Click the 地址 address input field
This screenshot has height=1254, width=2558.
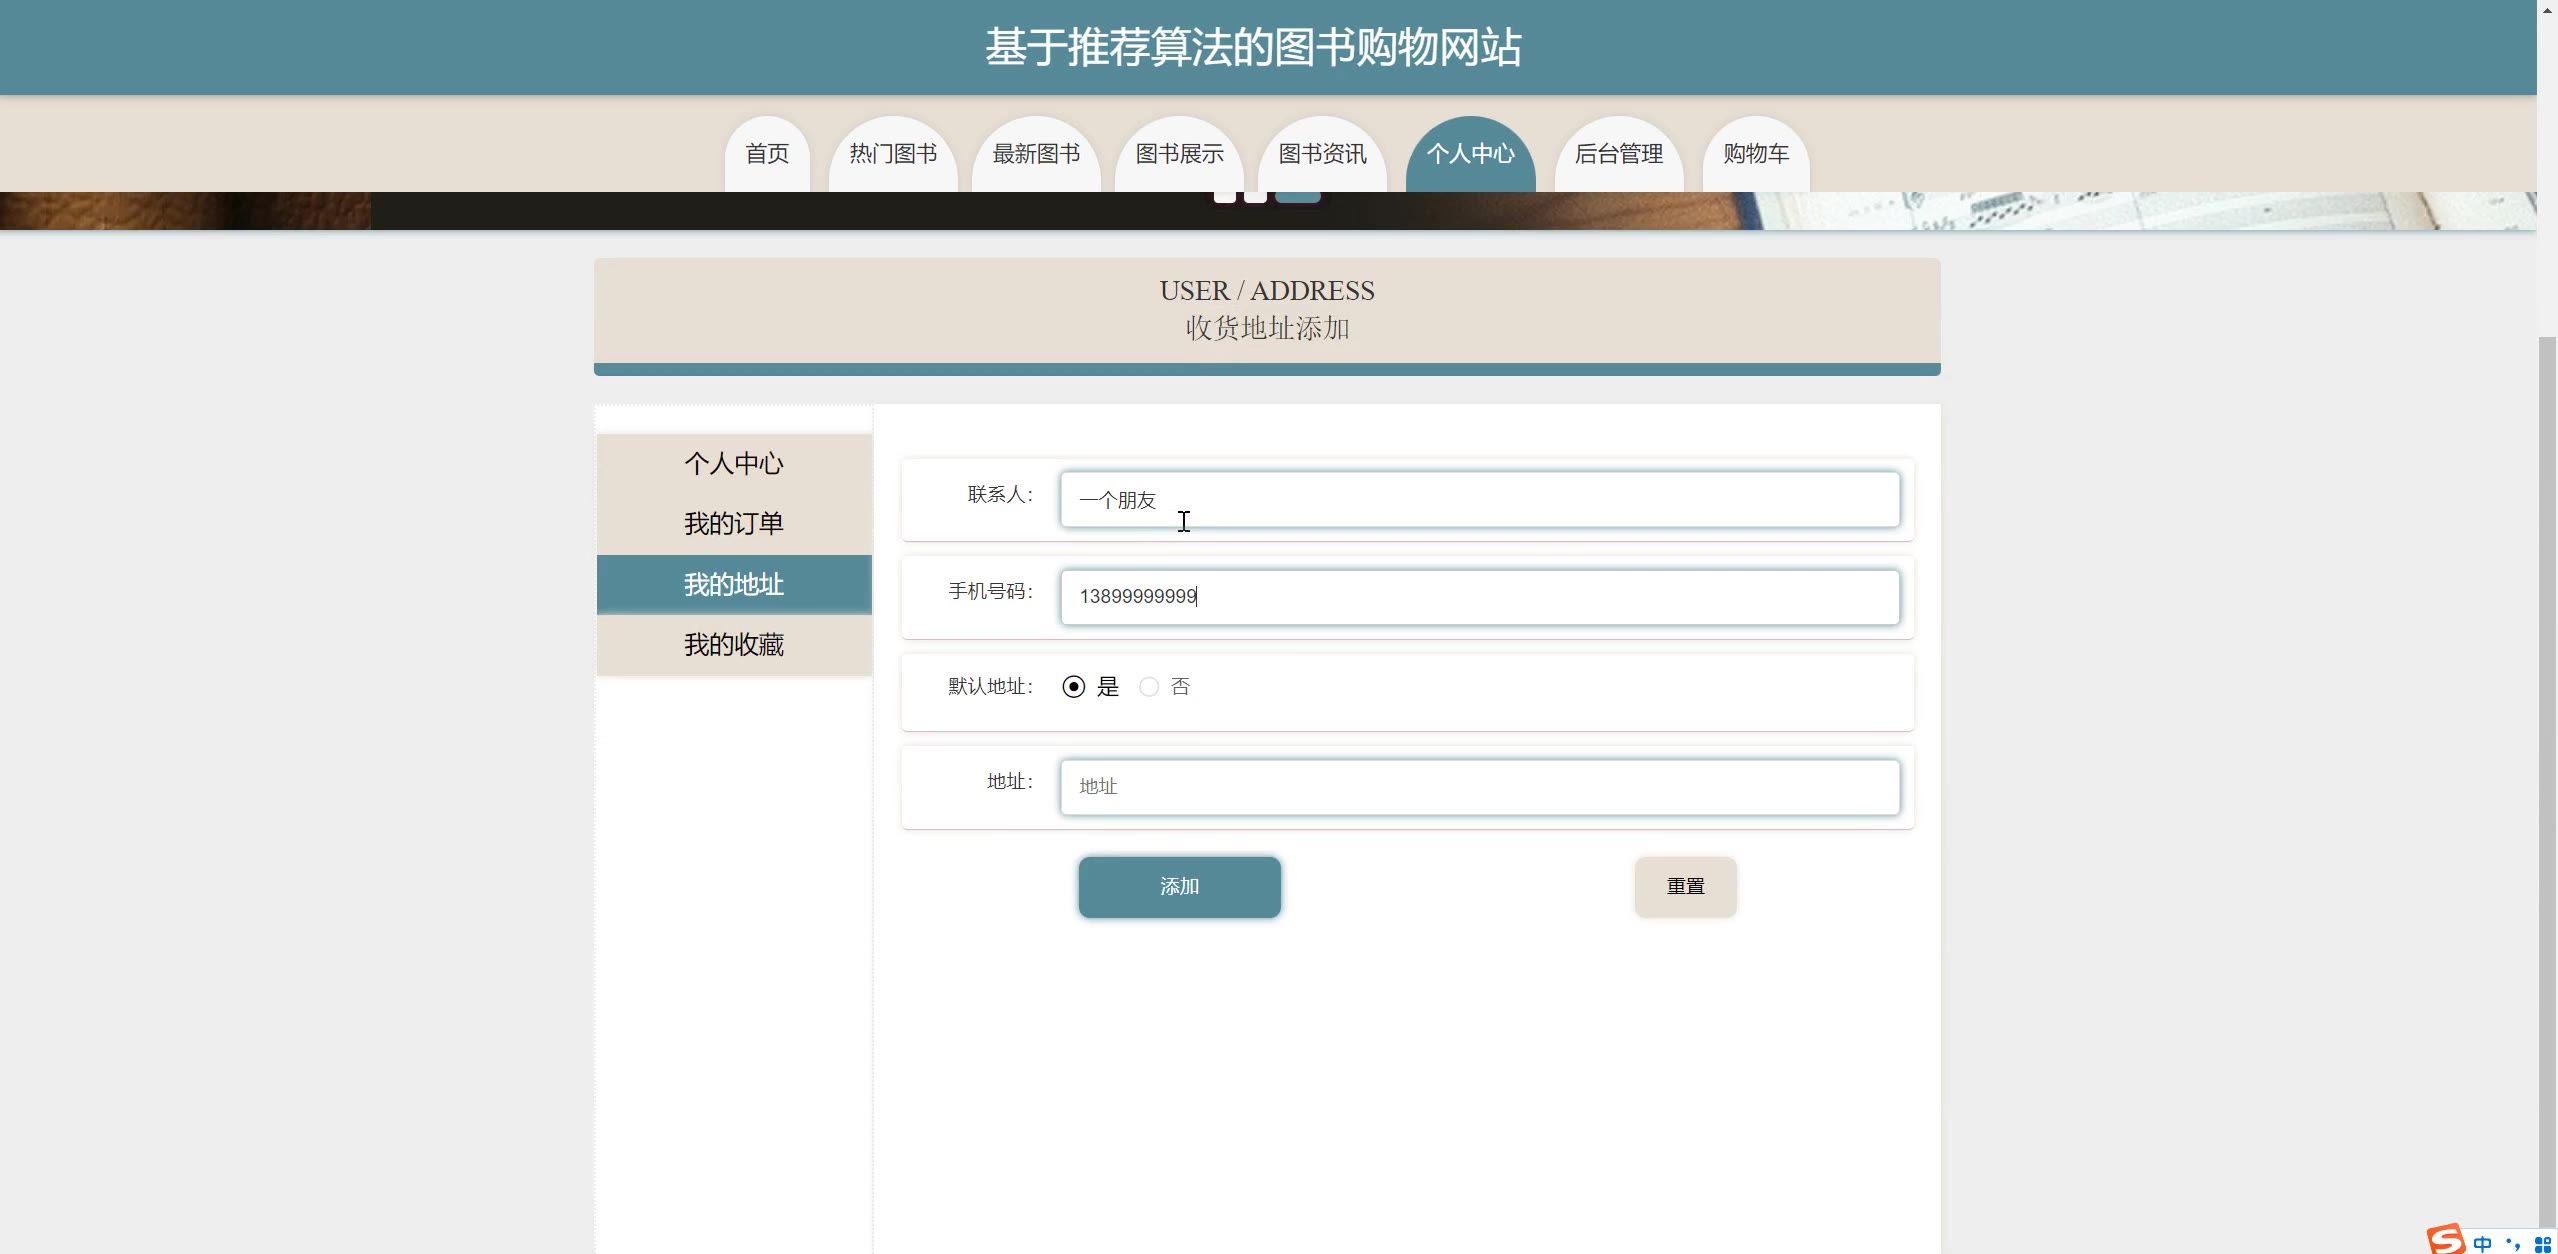click(1479, 787)
